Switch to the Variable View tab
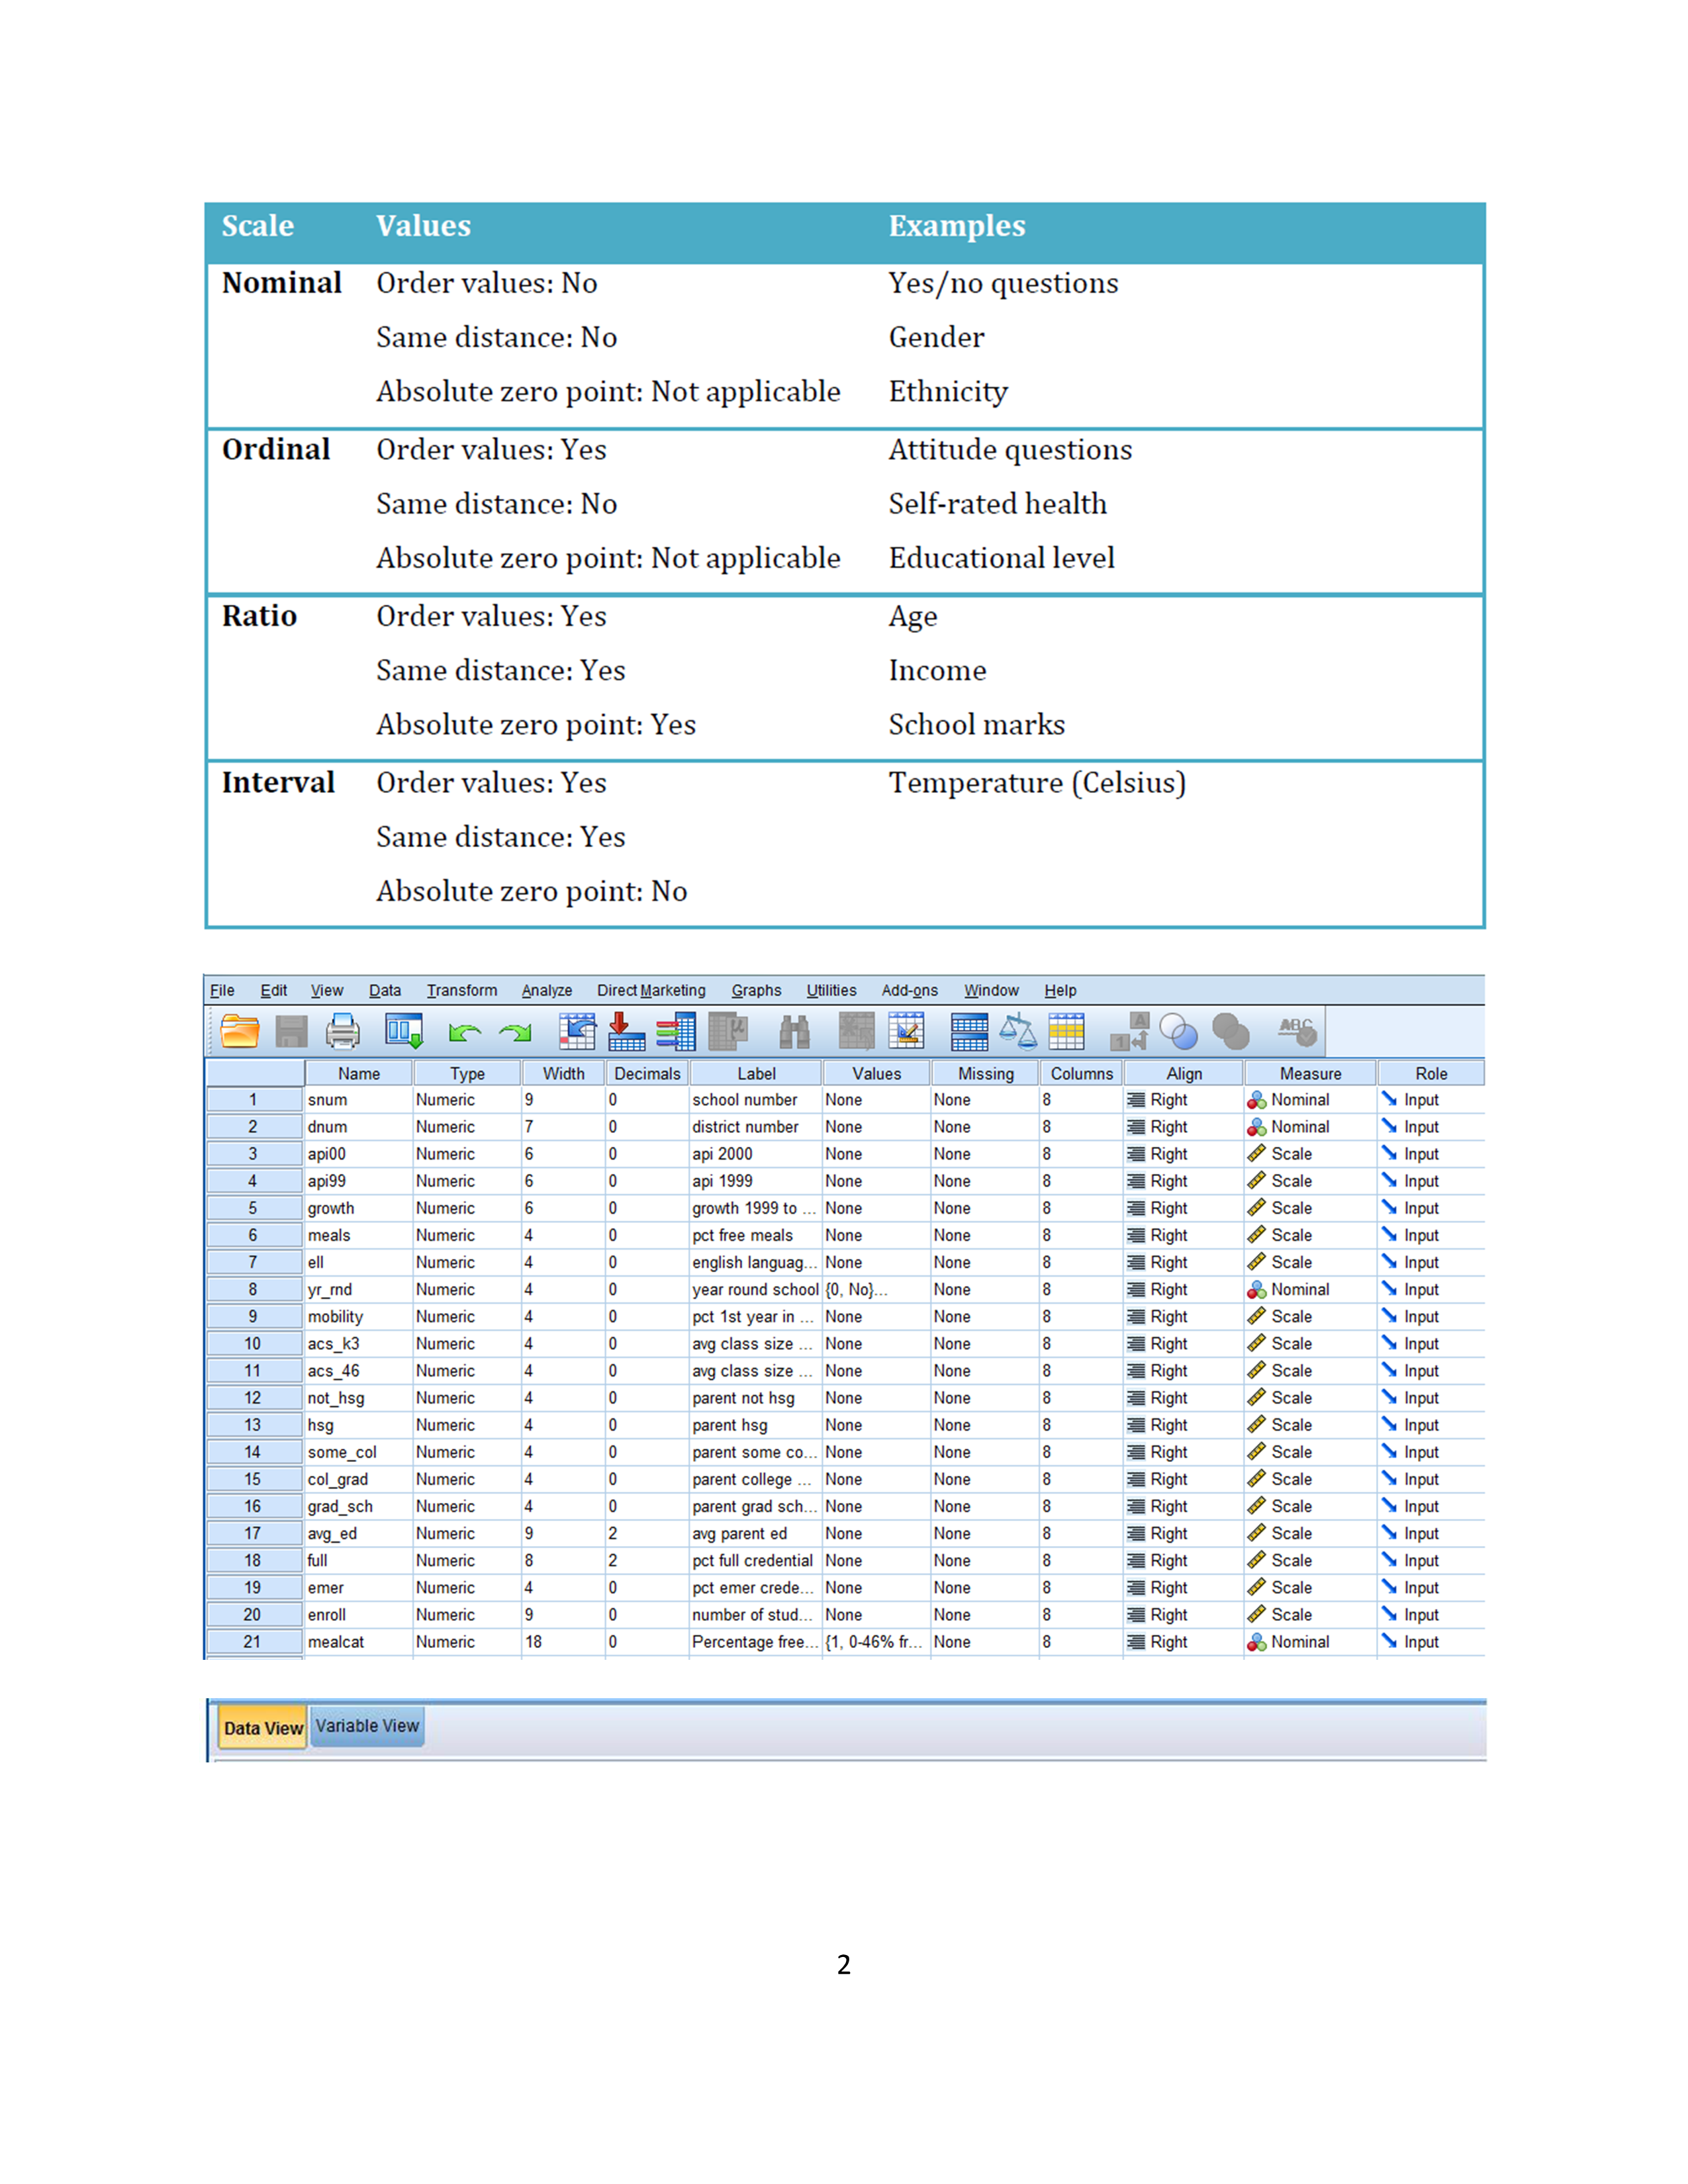Viewport: 1688px width, 2184px height. pos(367,1726)
